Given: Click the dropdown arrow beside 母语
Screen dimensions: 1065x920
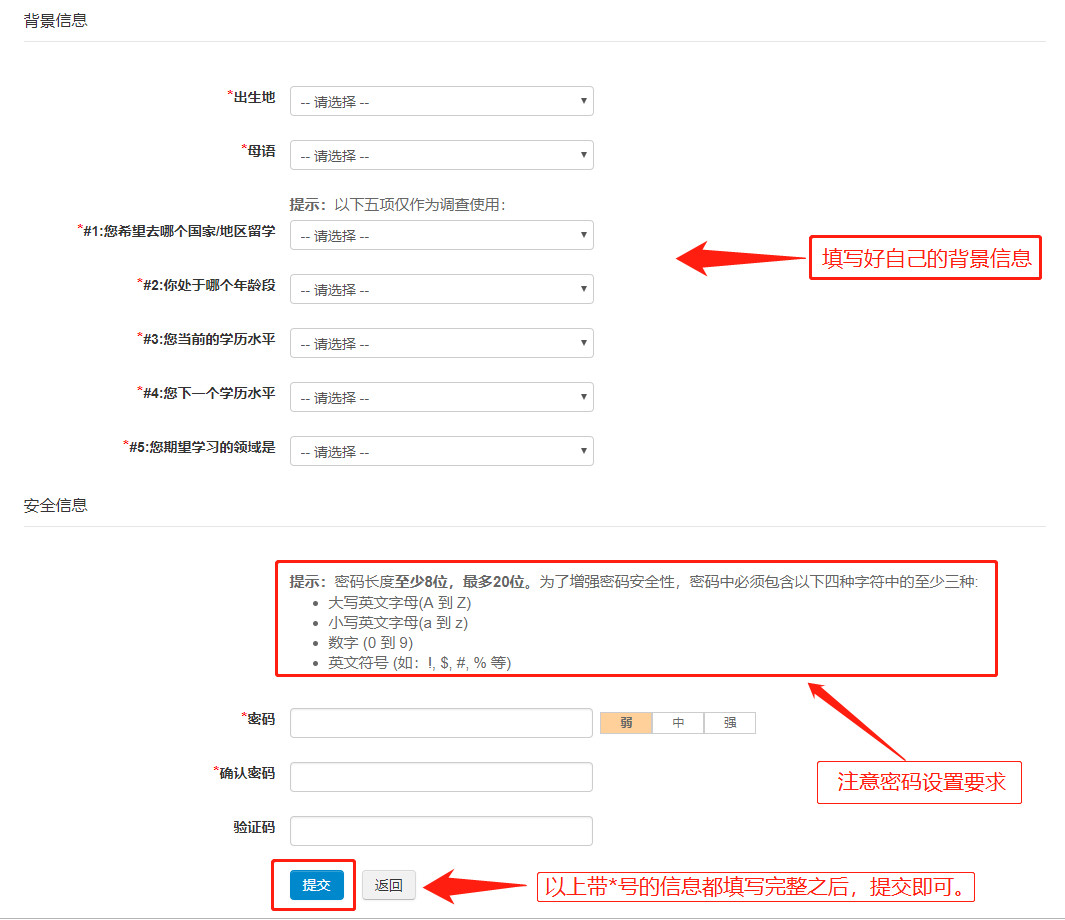Looking at the screenshot, I should coord(581,155).
